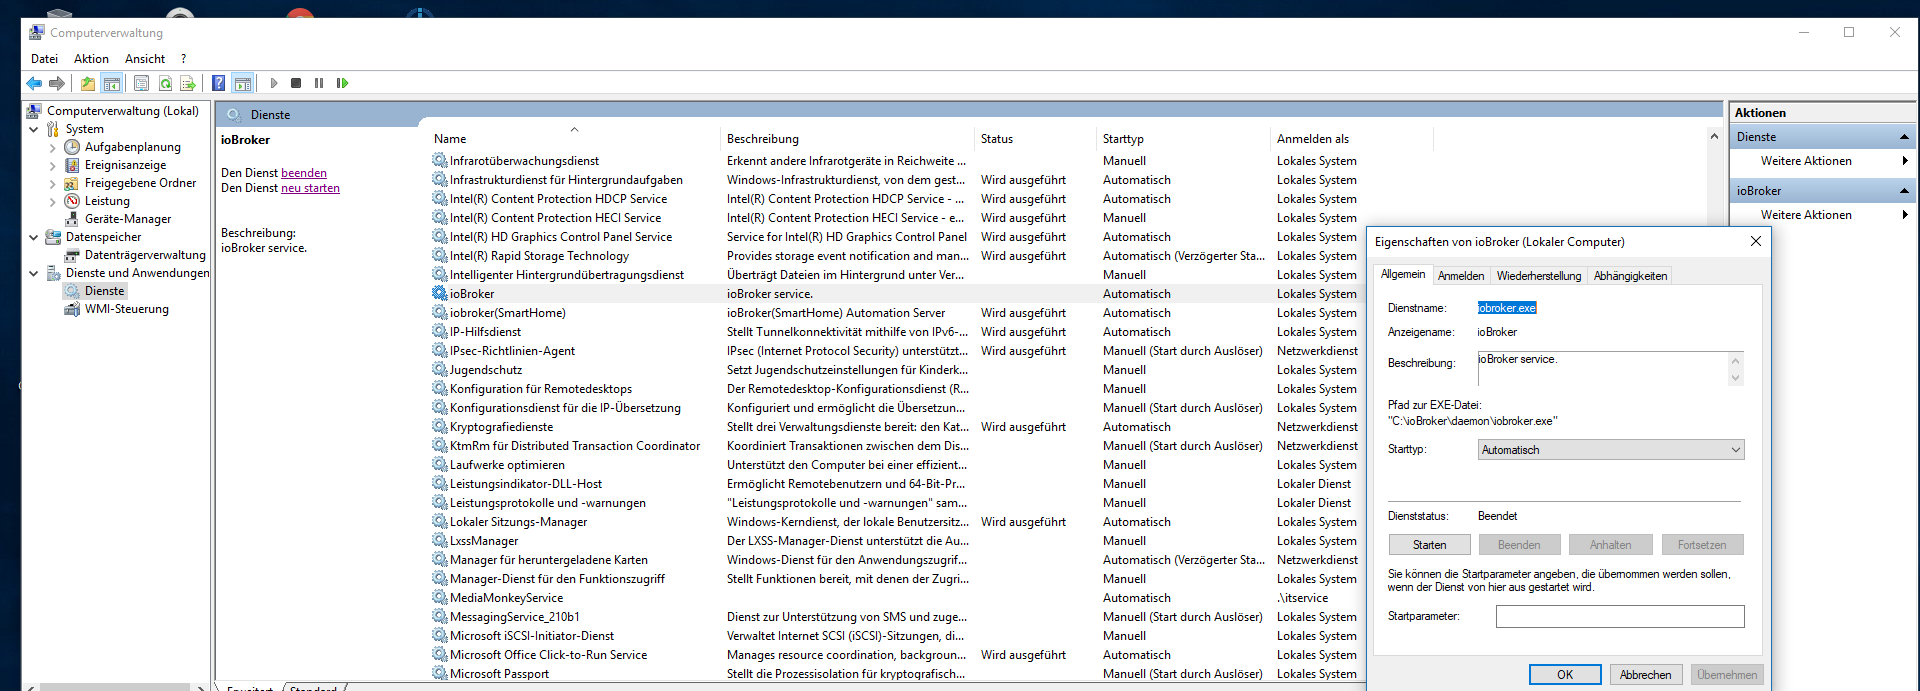The width and height of the screenshot is (1920, 691).
Task: Switch to the Anmelden tab
Action: [x=1461, y=276]
